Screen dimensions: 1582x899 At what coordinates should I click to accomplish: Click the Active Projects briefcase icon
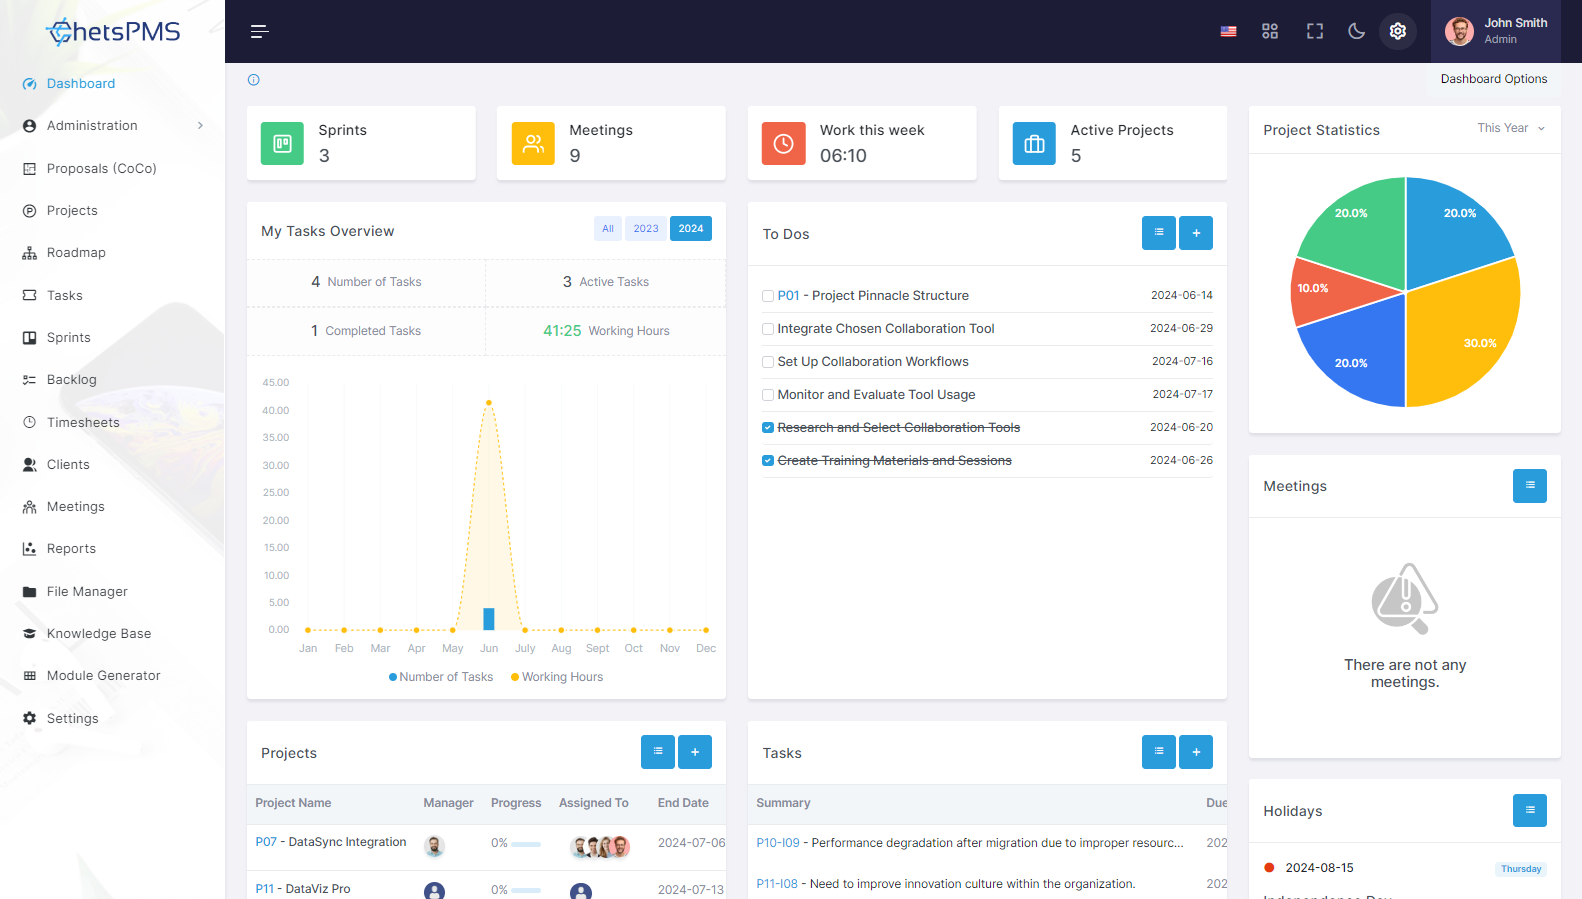[x=1034, y=143]
